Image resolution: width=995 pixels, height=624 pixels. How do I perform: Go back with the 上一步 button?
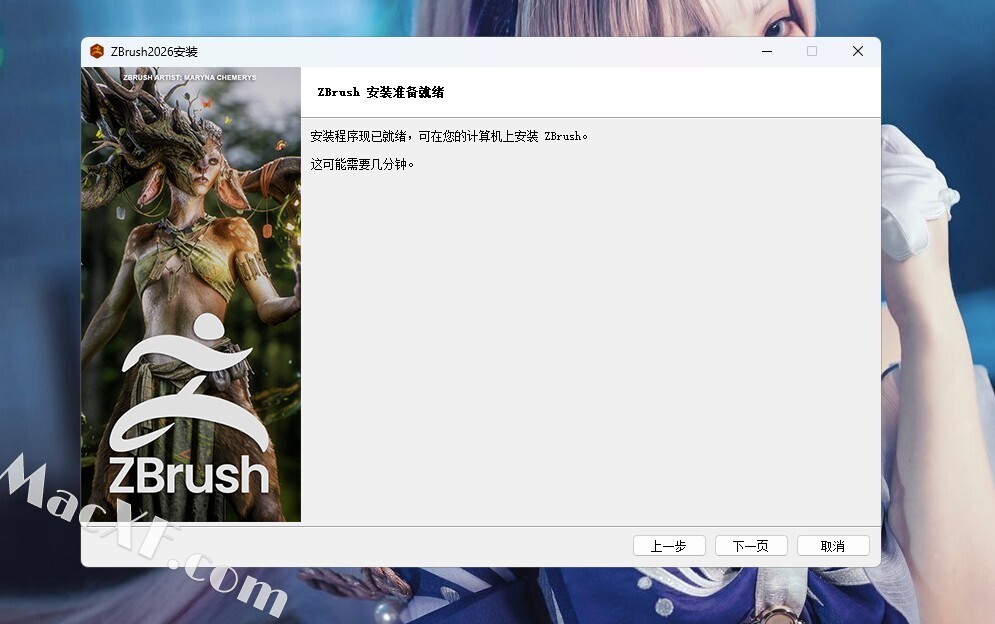point(669,546)
